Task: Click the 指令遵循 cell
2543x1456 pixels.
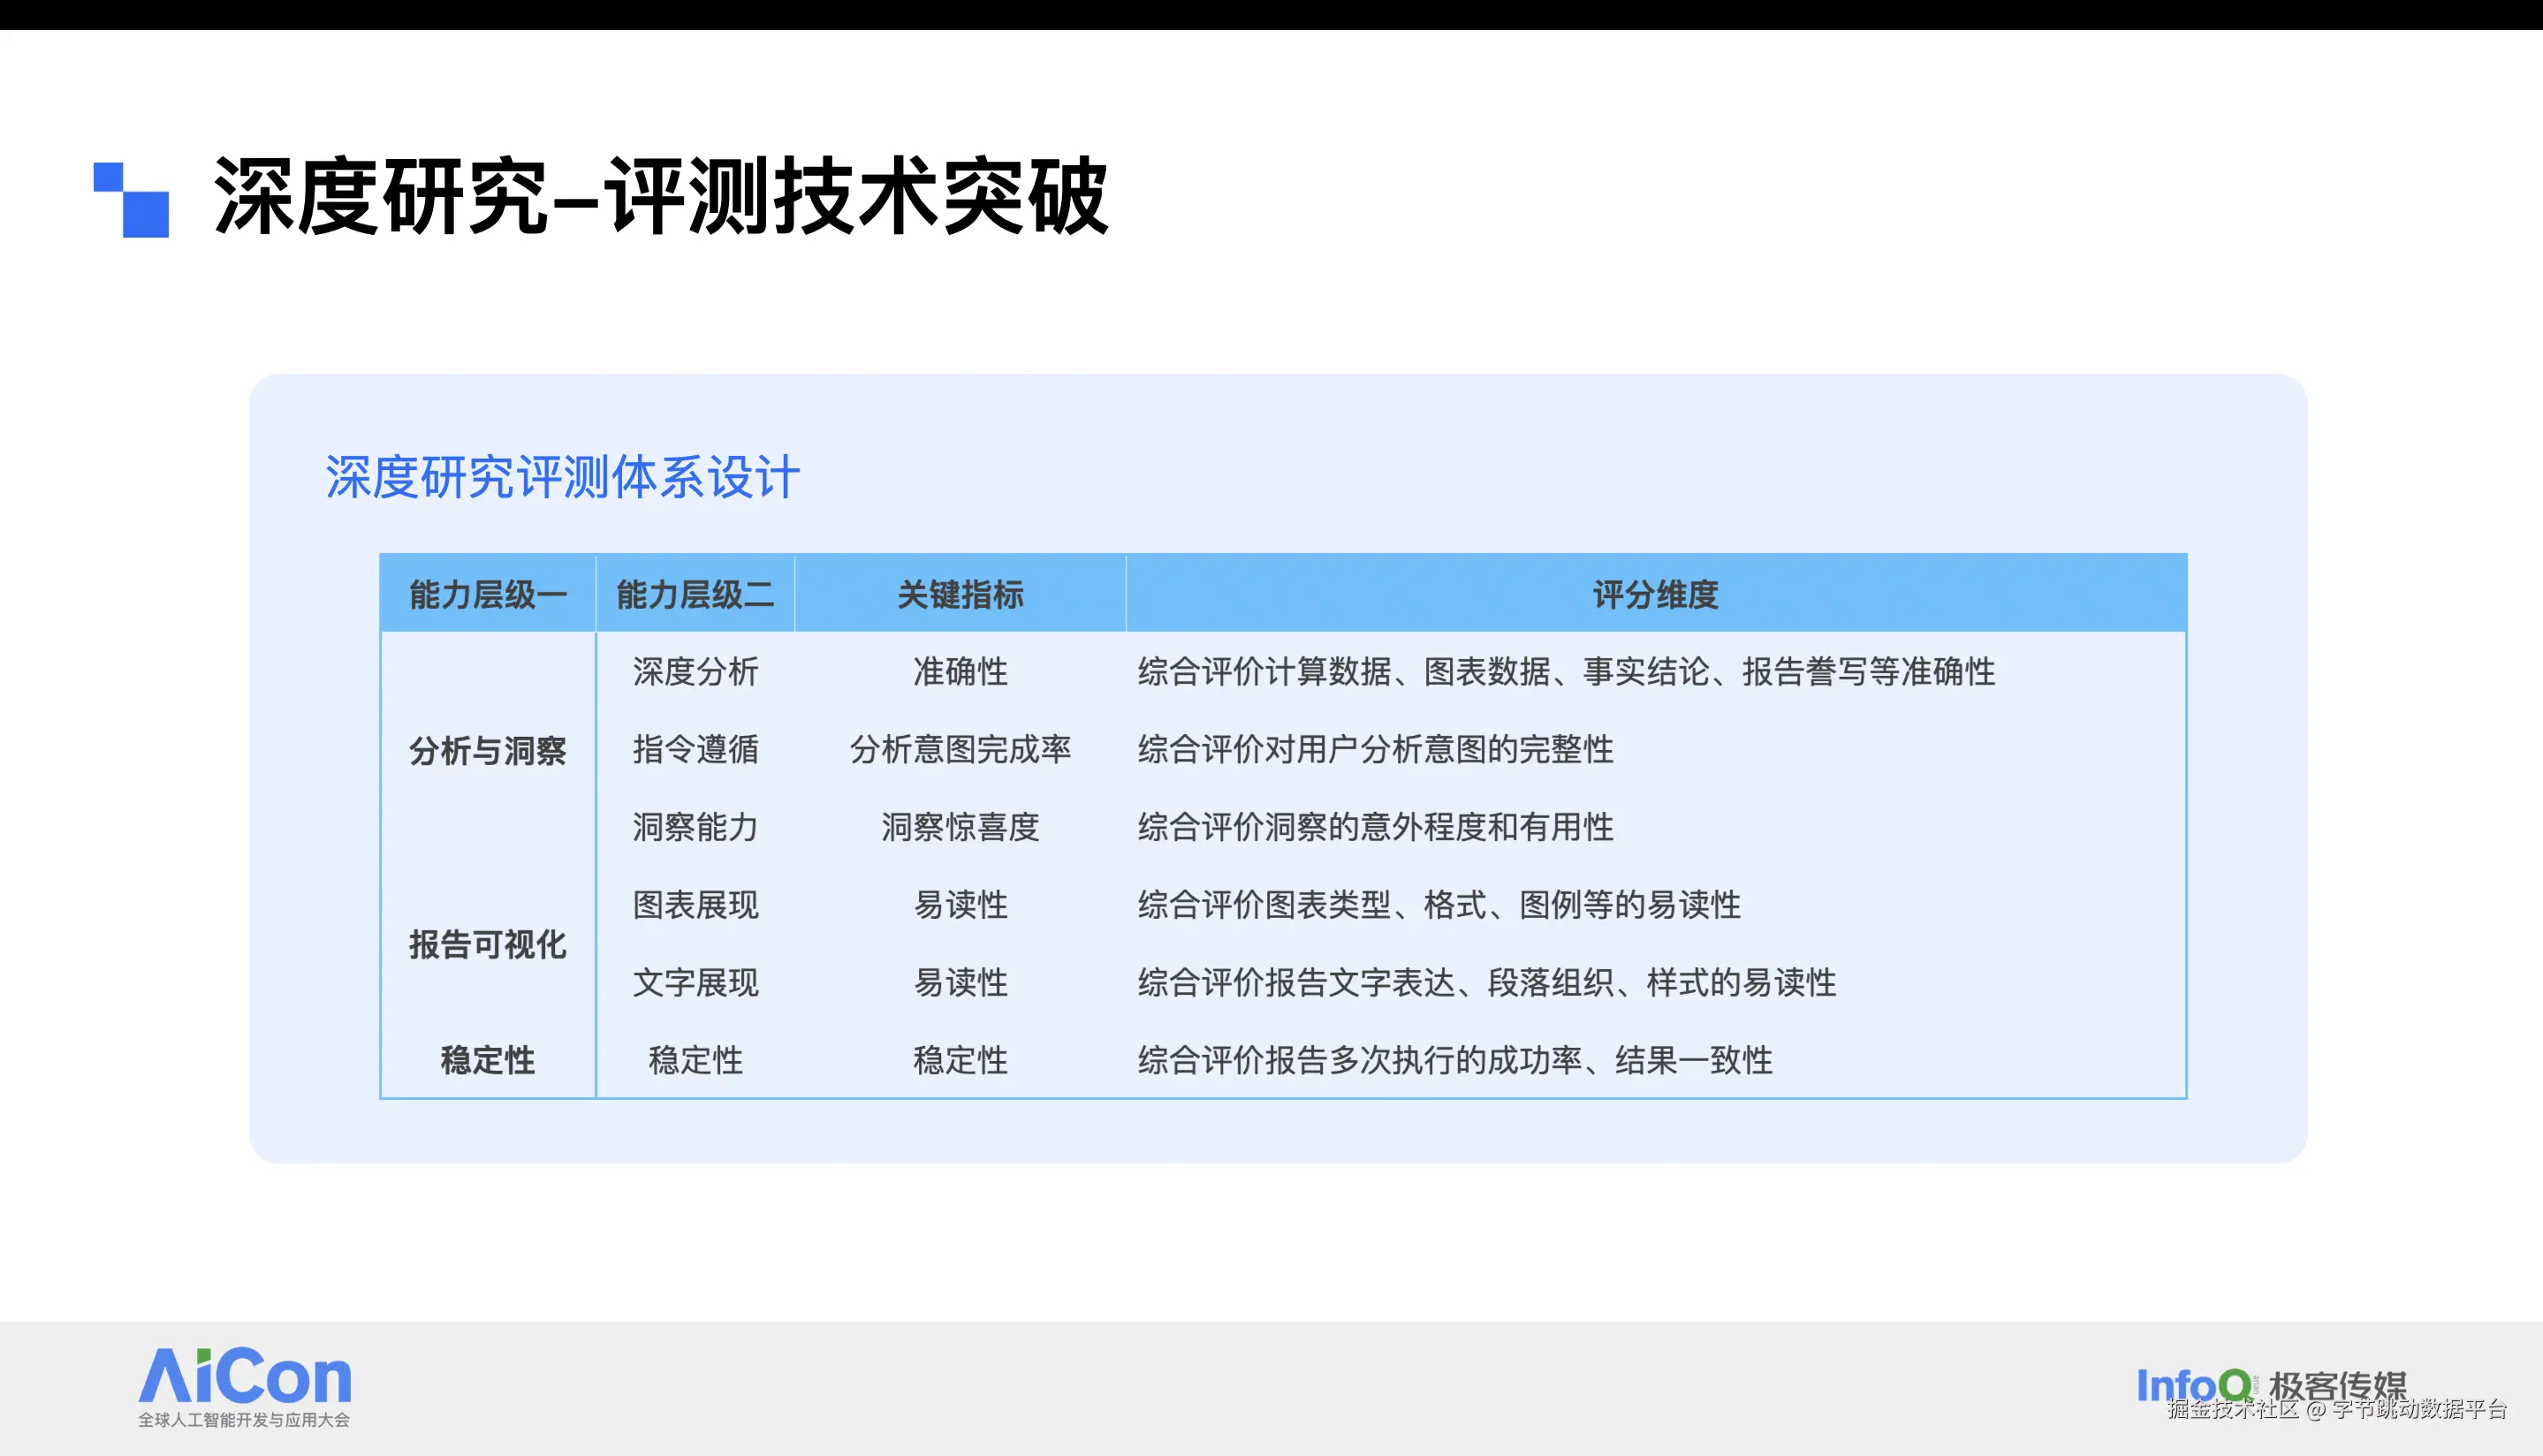Action: [695, 749]
